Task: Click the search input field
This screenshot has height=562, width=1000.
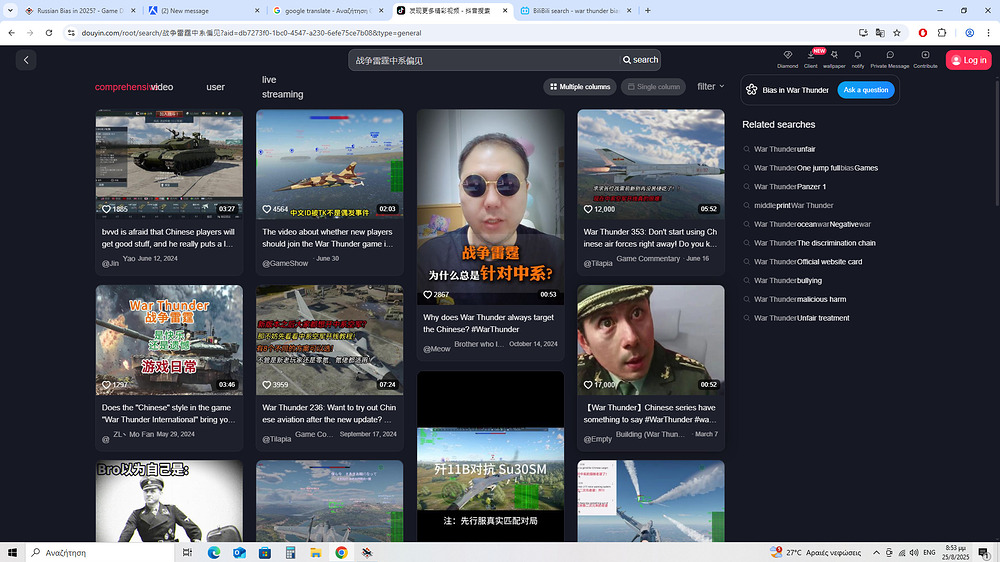Action: click(483, 60)
